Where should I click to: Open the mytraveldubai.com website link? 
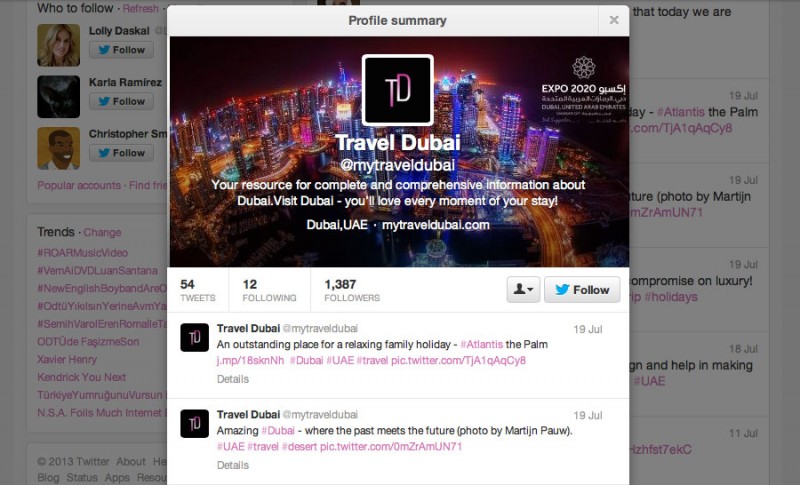point(436,225)
